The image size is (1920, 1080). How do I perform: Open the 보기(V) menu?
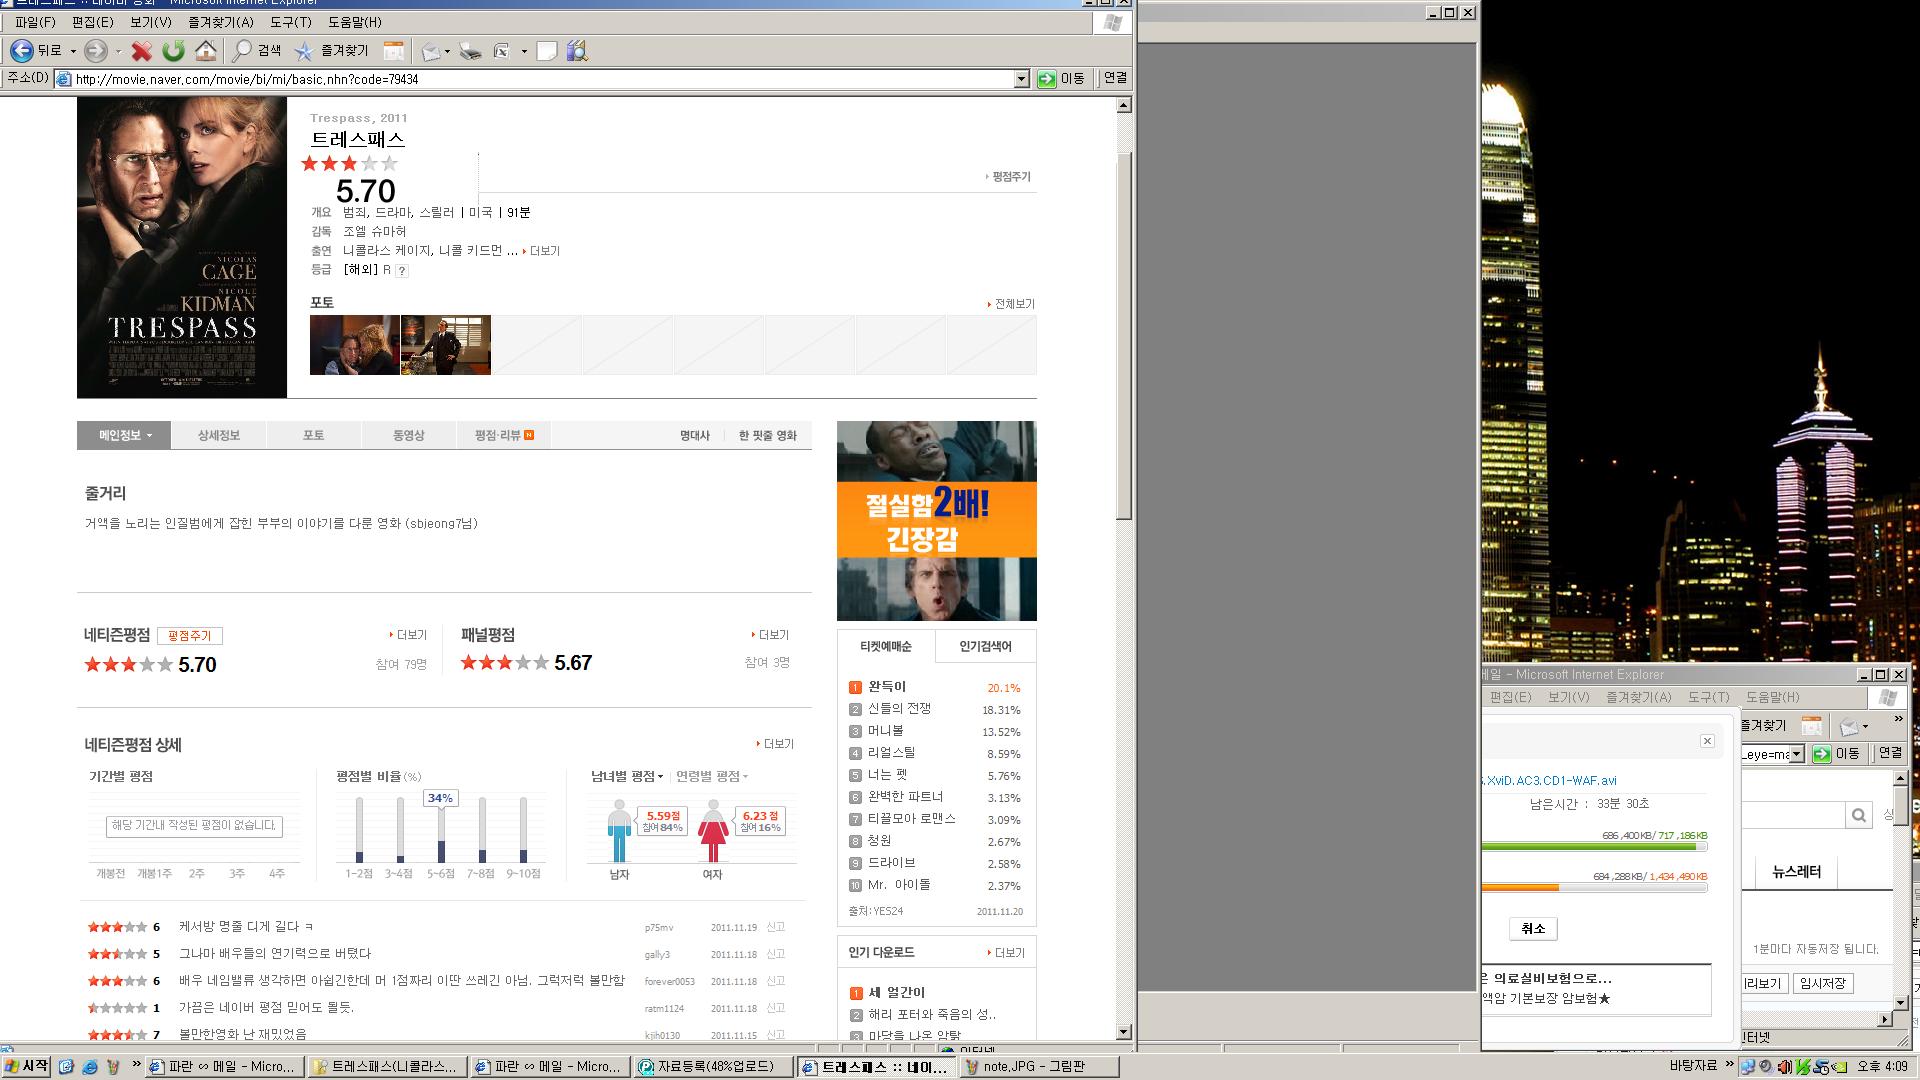point(151,22)
